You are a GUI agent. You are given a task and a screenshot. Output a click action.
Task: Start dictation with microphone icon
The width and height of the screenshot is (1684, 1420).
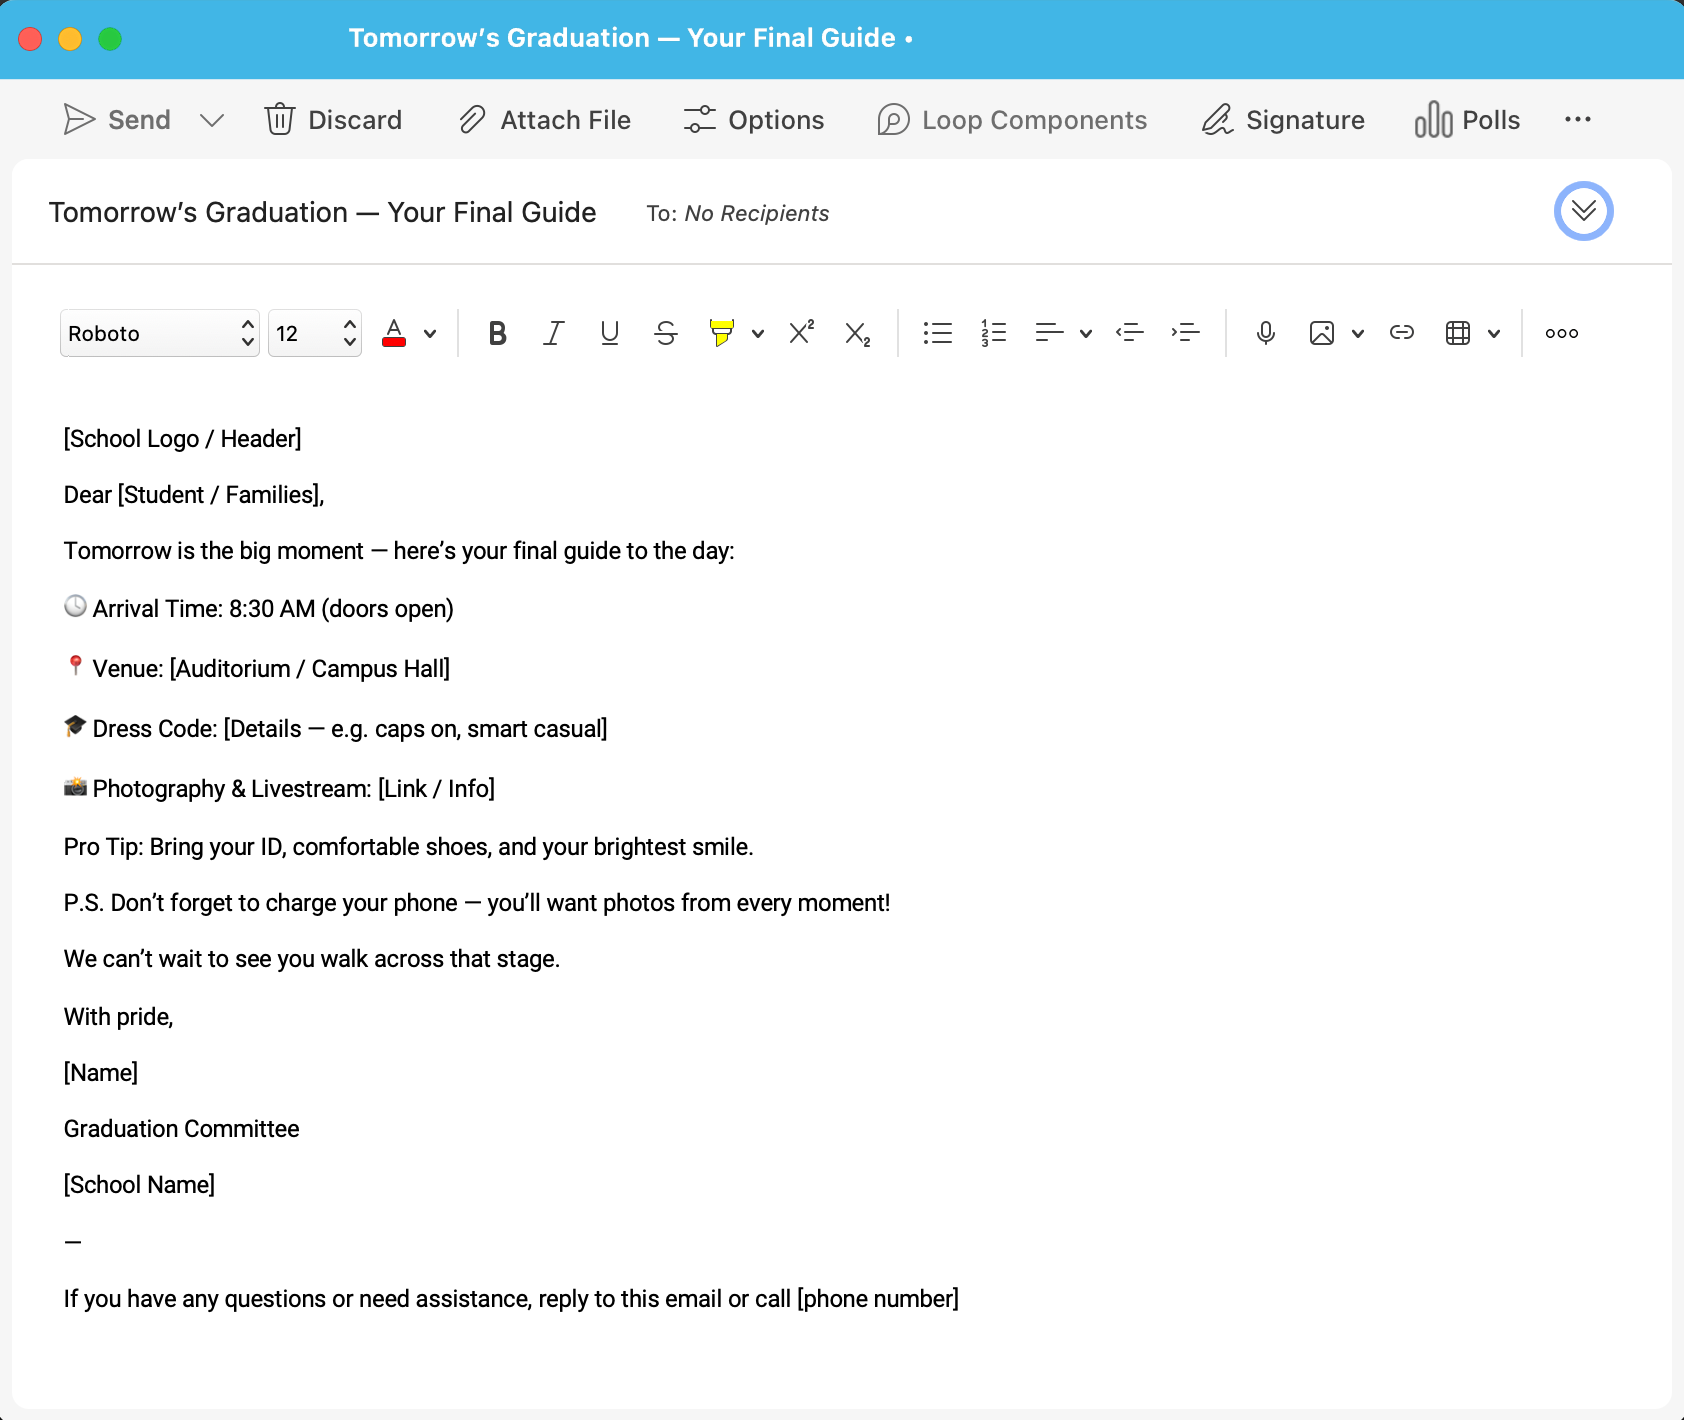1266,333
